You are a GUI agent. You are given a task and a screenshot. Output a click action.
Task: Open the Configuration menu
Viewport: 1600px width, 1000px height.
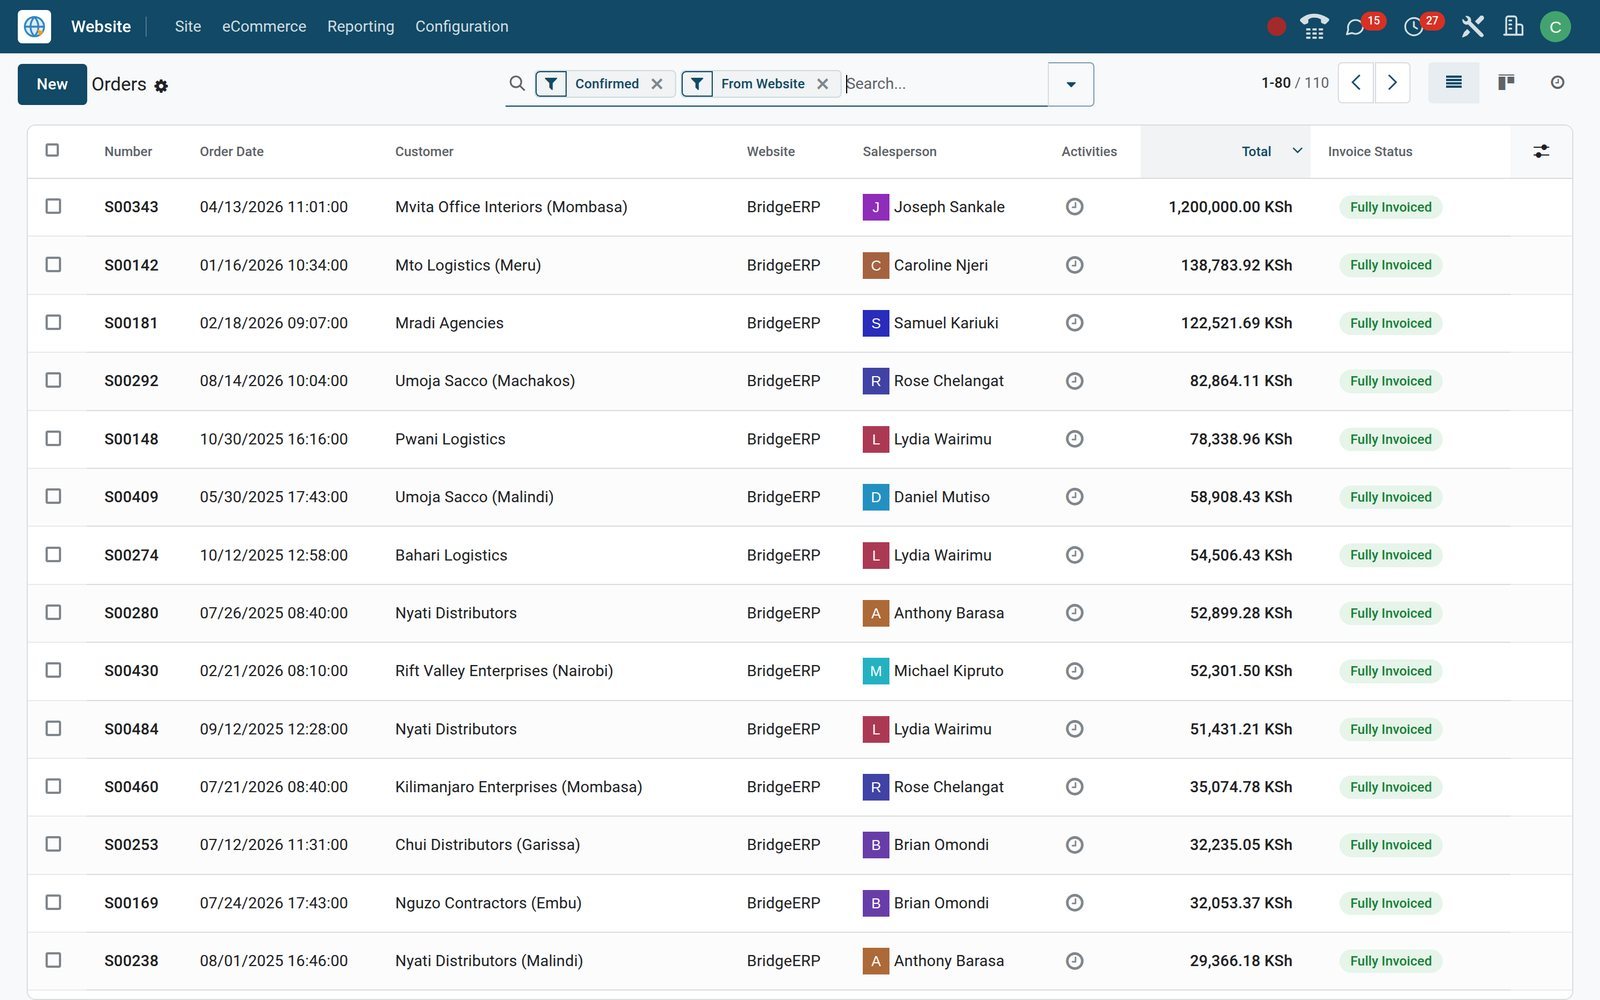tap(462, 27)
